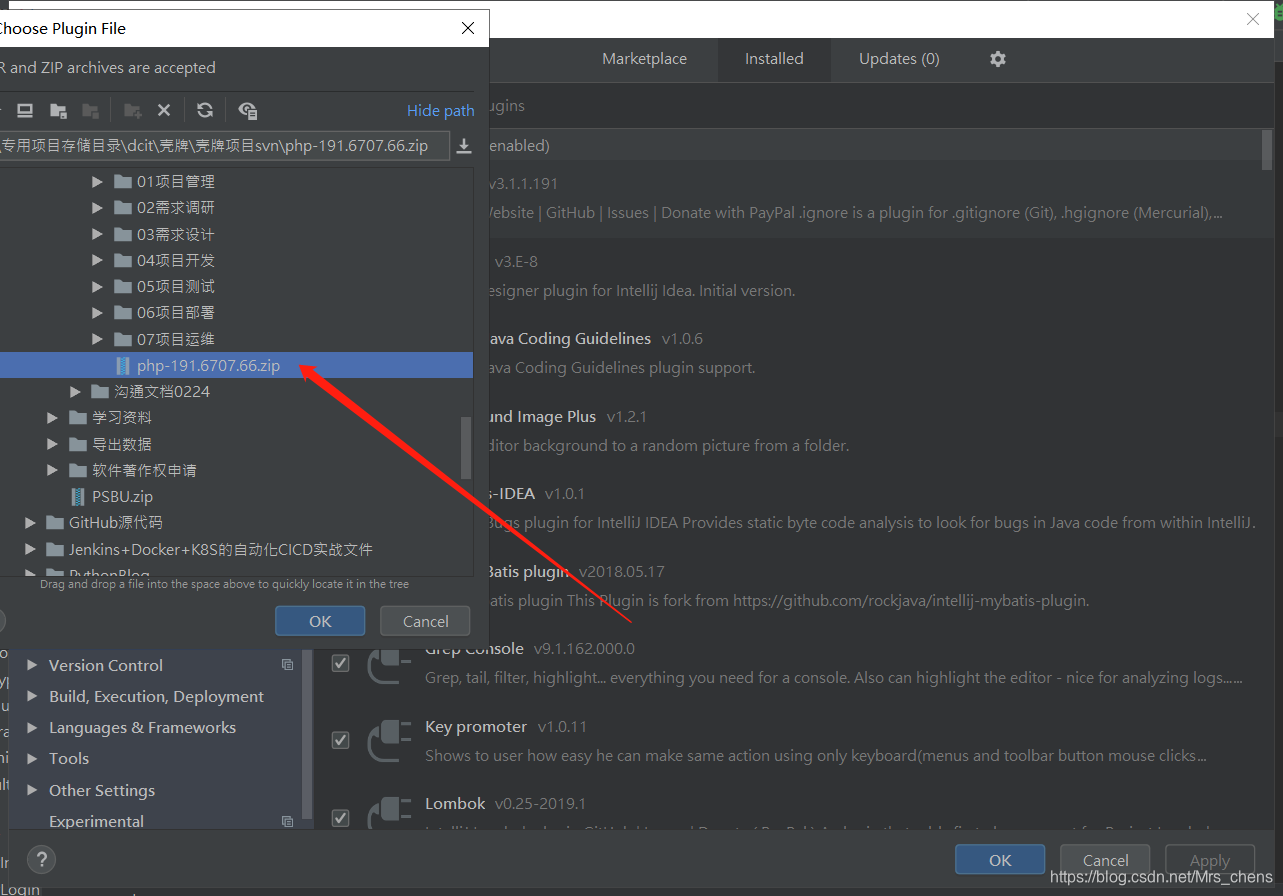Go to project directory icon
This screenshot has height=896, width=1283.
pyautogui.click(x=59, y=110)
